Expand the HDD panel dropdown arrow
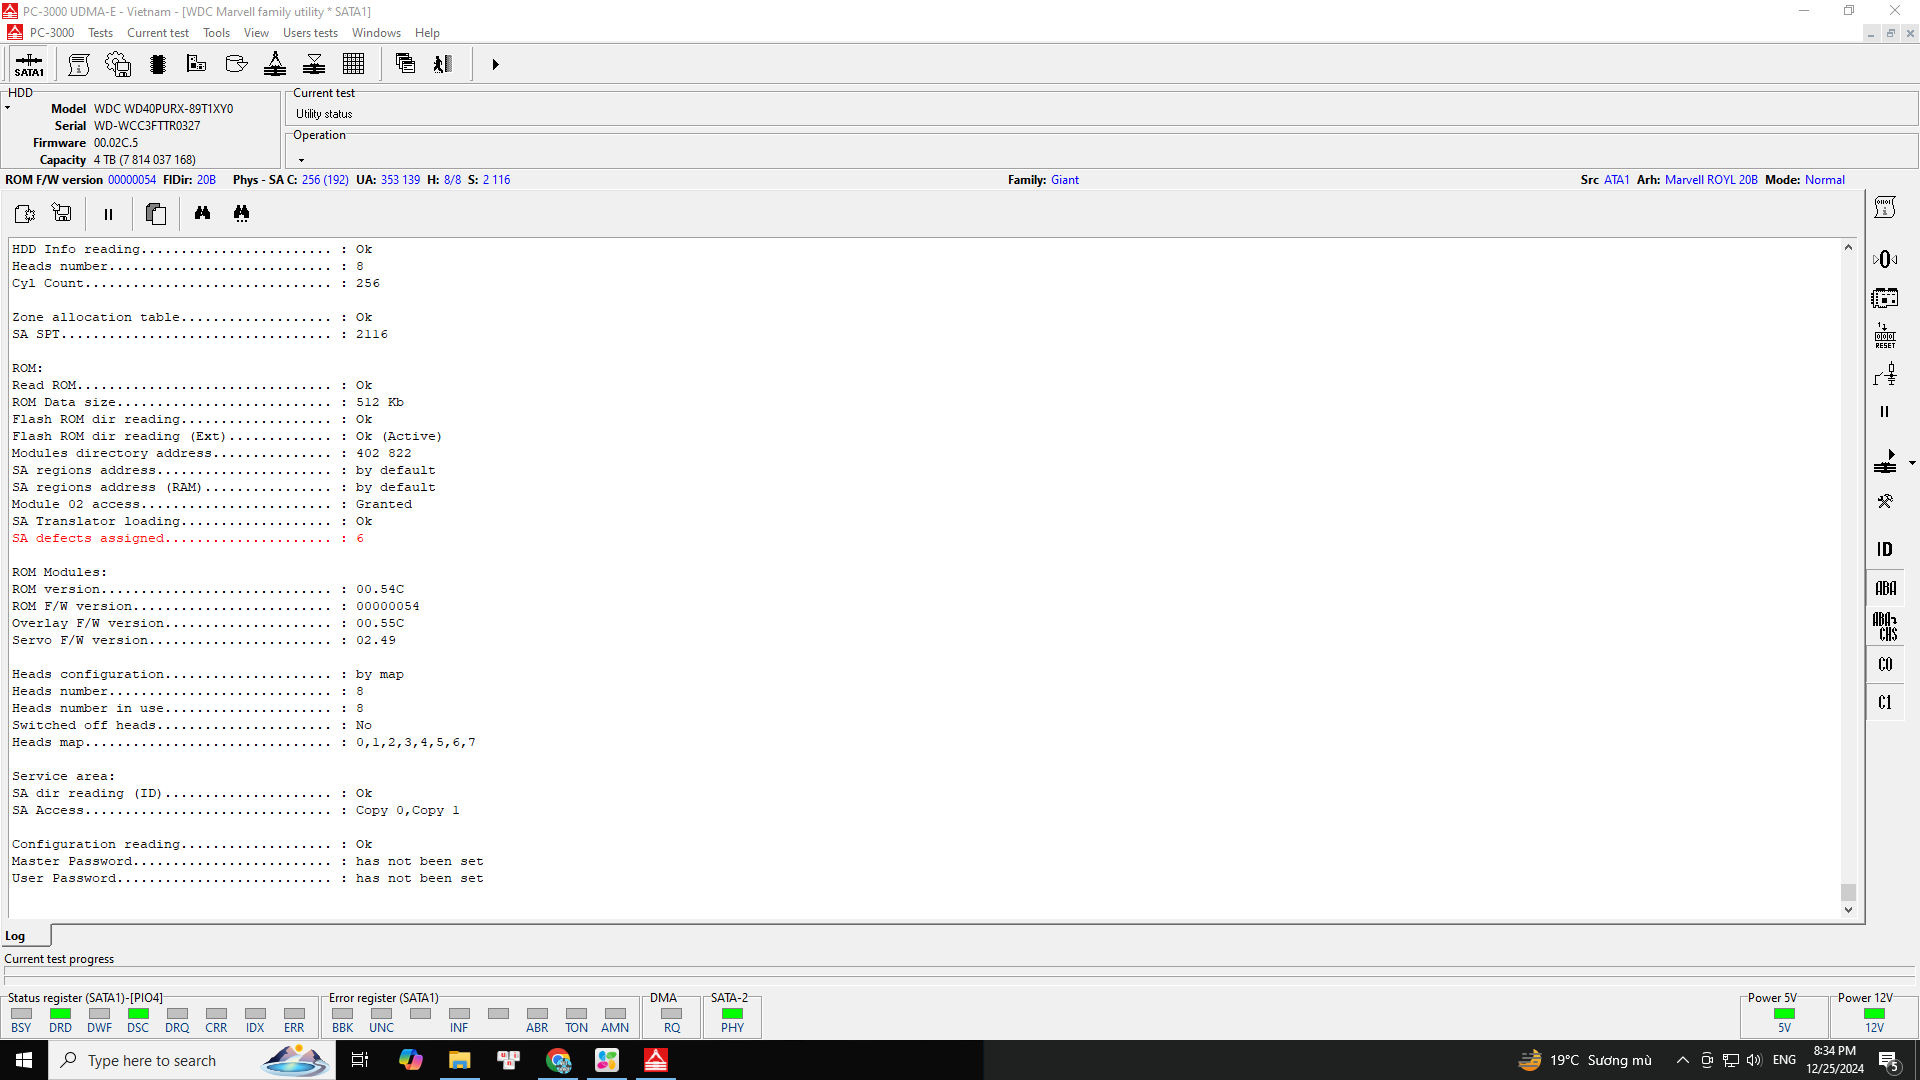 coord(7,108)
